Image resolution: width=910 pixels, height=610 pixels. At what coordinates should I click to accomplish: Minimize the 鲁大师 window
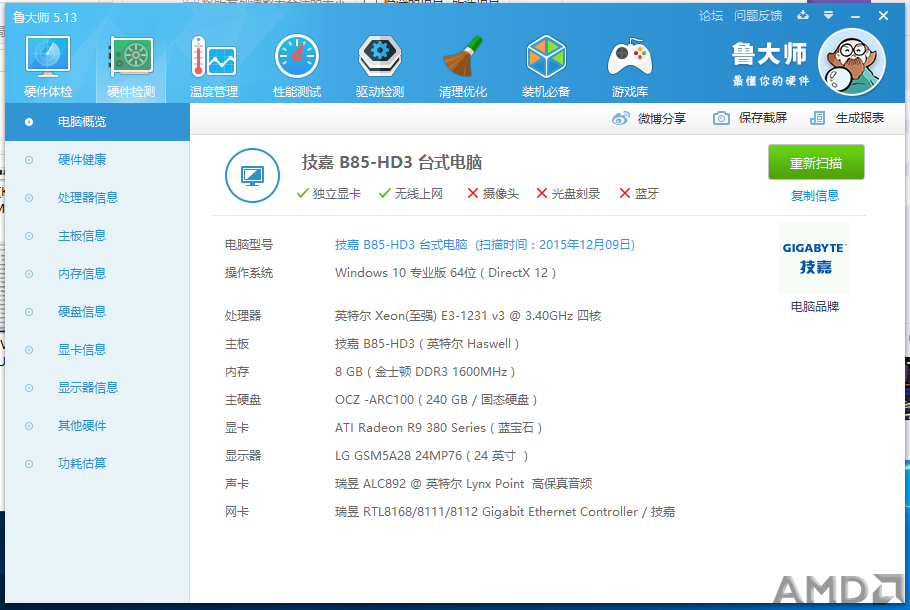coord(855,16)
